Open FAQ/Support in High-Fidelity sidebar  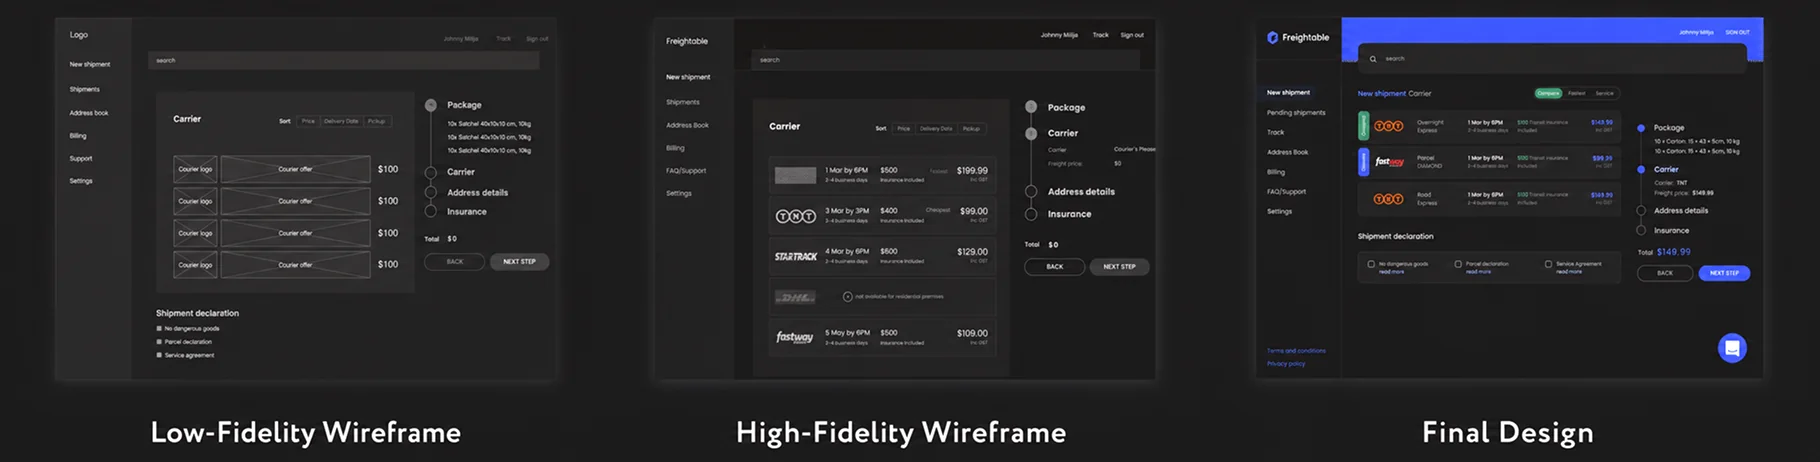(x=686, y=171)
